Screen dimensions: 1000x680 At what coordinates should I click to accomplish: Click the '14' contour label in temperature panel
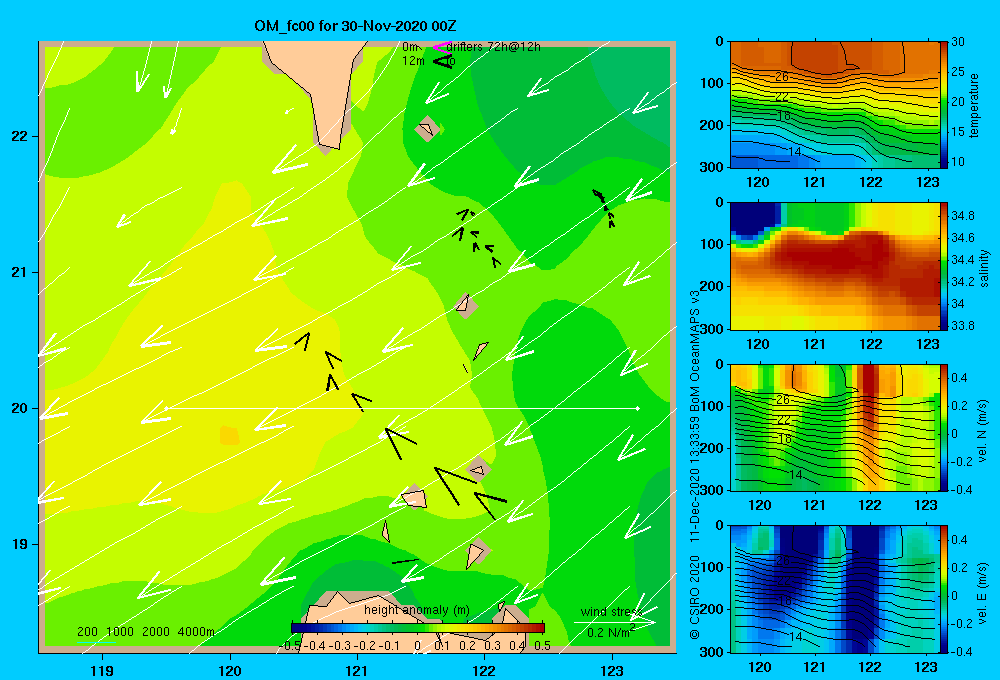point(795,152)
